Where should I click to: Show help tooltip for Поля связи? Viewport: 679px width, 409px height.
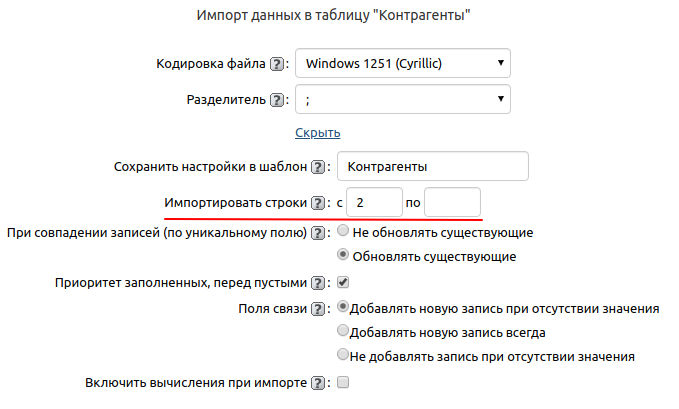pos(318,308)
